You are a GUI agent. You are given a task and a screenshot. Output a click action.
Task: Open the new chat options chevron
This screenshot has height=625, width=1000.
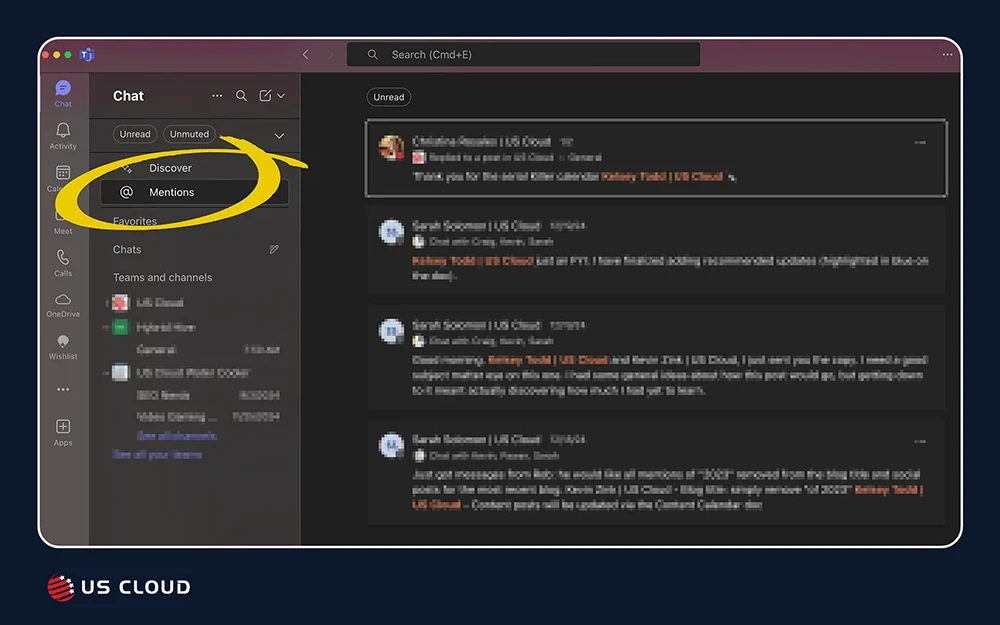pyautogui.click(x=281, y=96)
